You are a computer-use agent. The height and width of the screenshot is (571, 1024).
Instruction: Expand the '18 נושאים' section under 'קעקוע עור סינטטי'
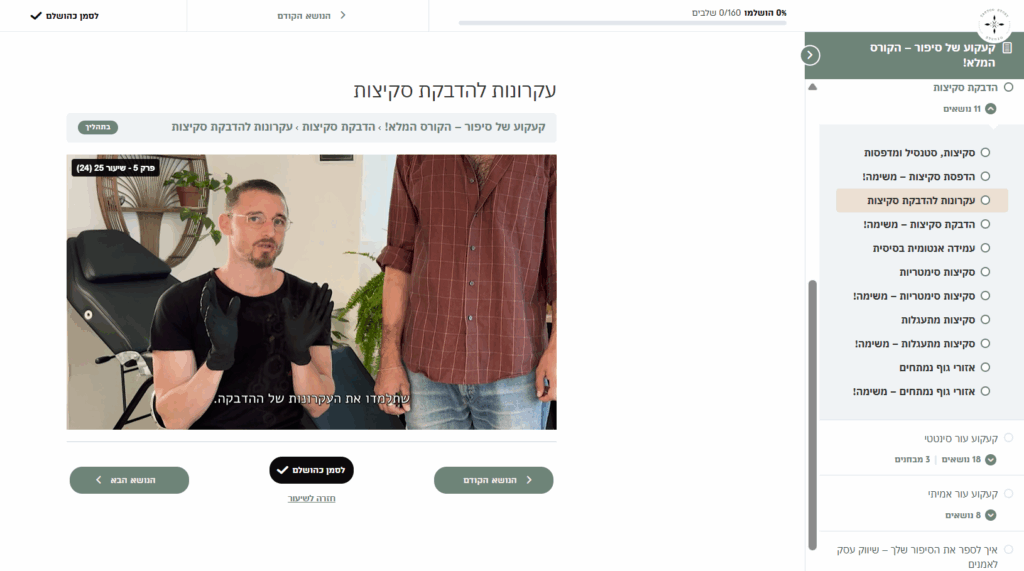point(991,460)
